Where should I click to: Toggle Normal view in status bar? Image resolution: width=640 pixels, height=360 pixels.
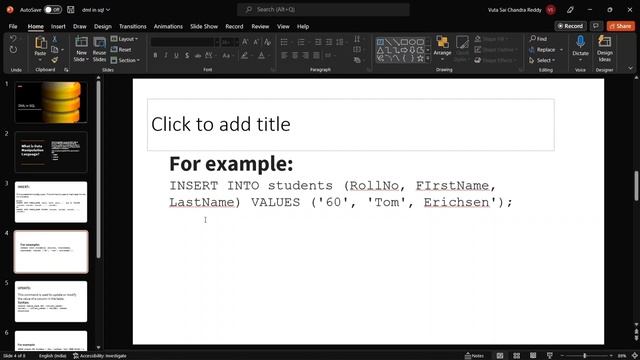click(x=500, y=356)
